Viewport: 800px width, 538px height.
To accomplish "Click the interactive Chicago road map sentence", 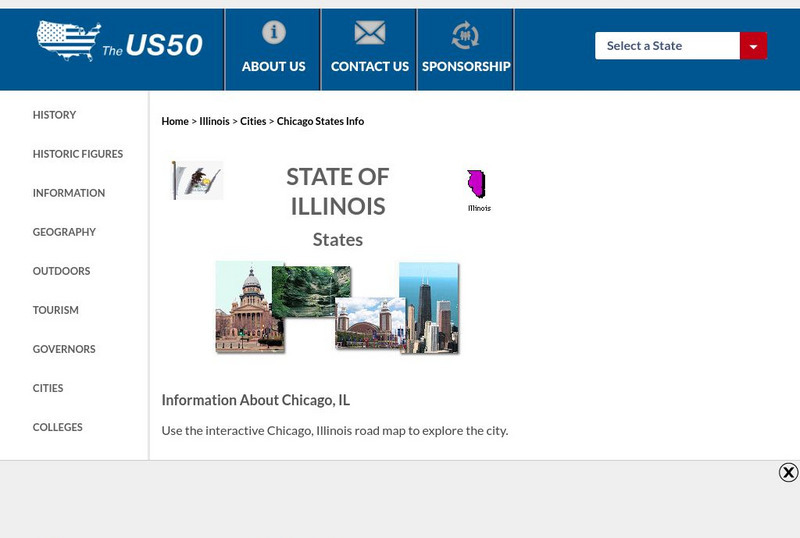I will [335, 431].
